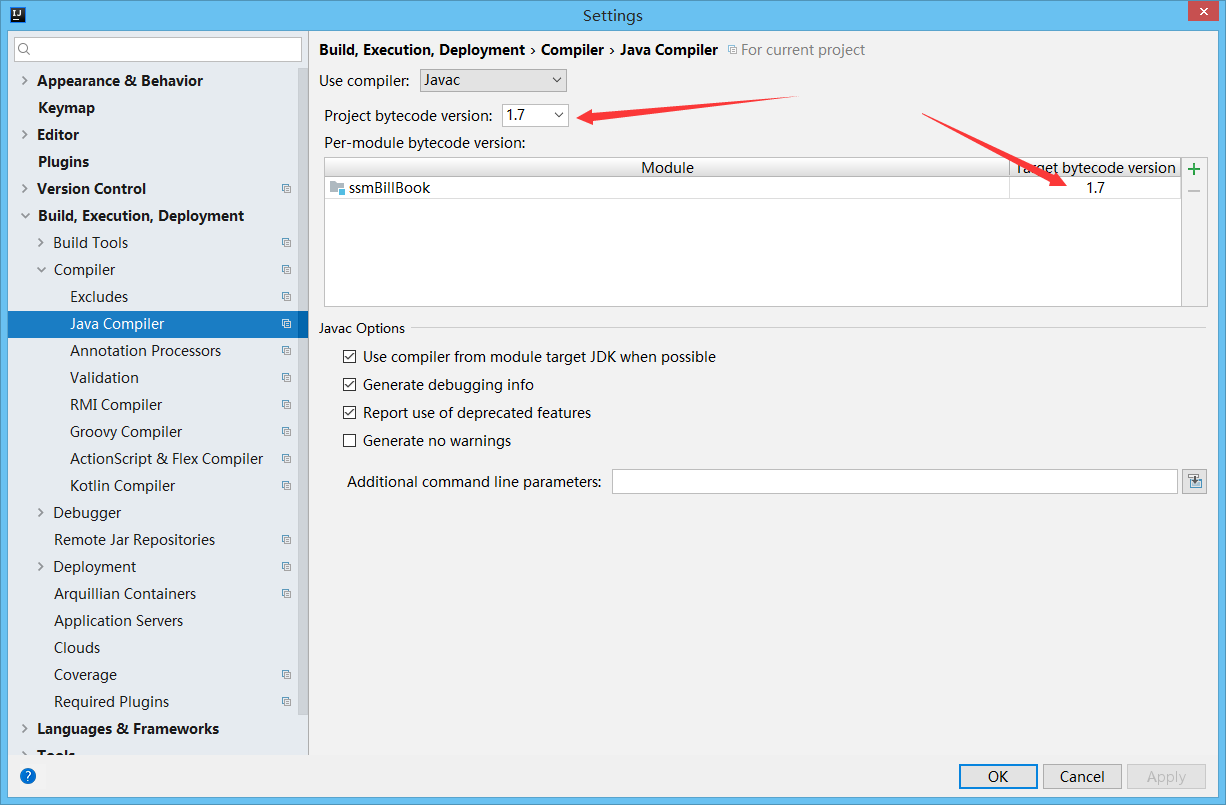This screenshot has width=1226, height=805.
Task: Click the ssmBillBook module folder icon
Action: pyautogui.click(x=337, y=188)
